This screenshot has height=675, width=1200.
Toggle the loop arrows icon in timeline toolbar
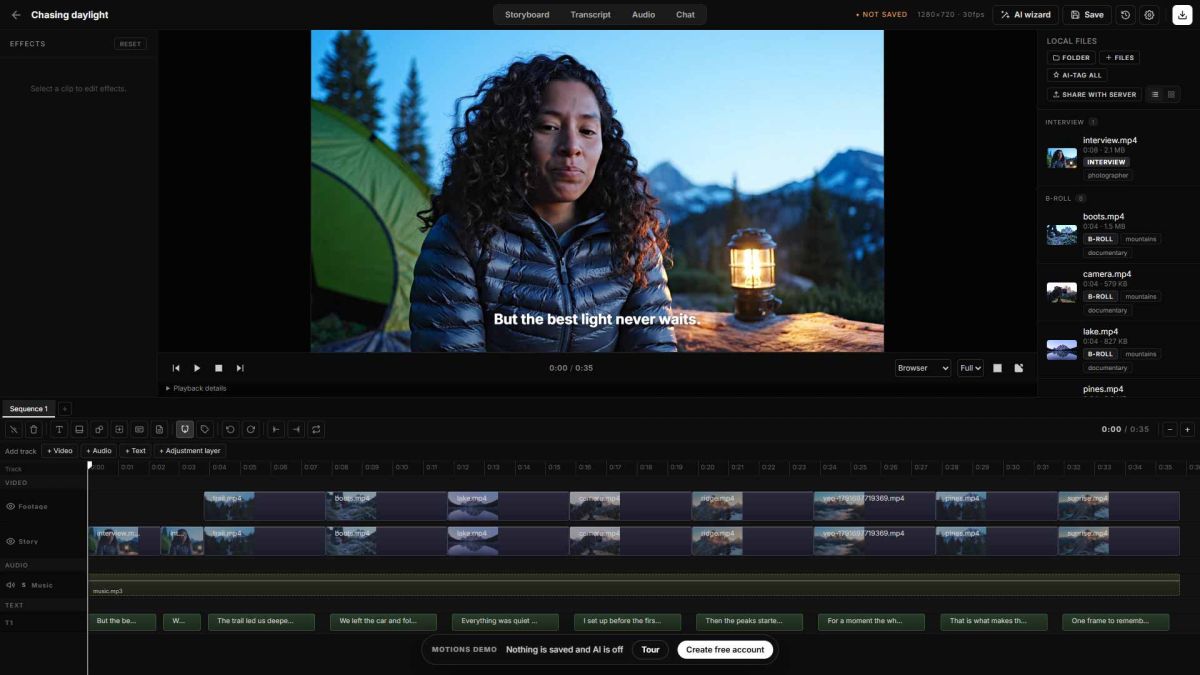[316, 429]
